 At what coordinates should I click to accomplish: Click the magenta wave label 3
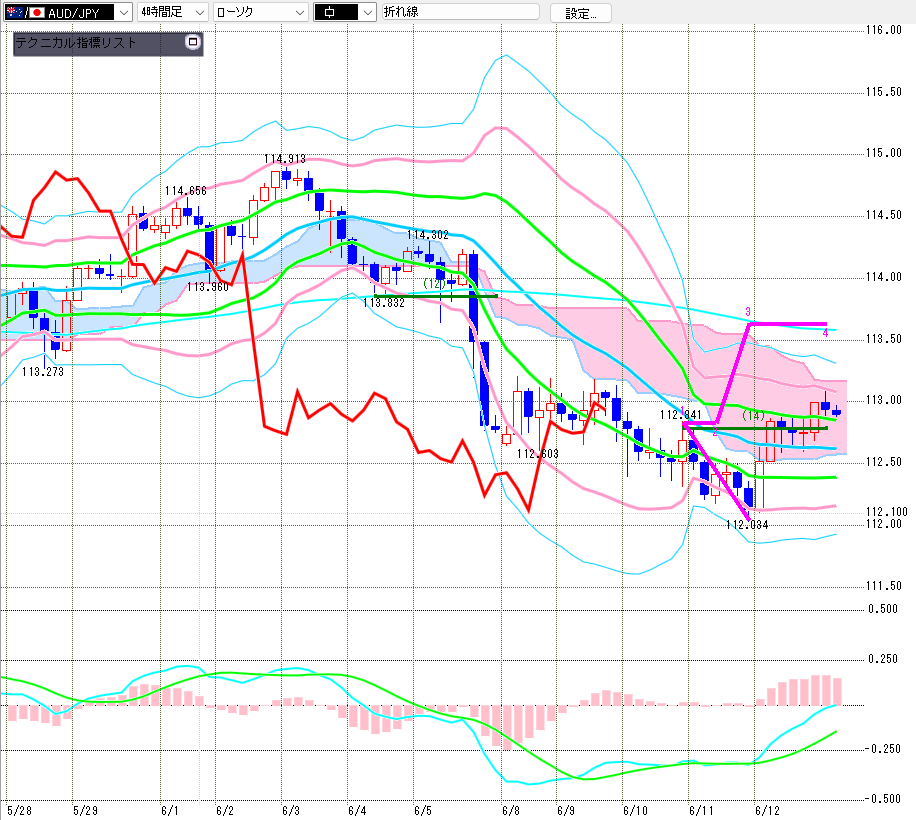click(x=748, y=312)
